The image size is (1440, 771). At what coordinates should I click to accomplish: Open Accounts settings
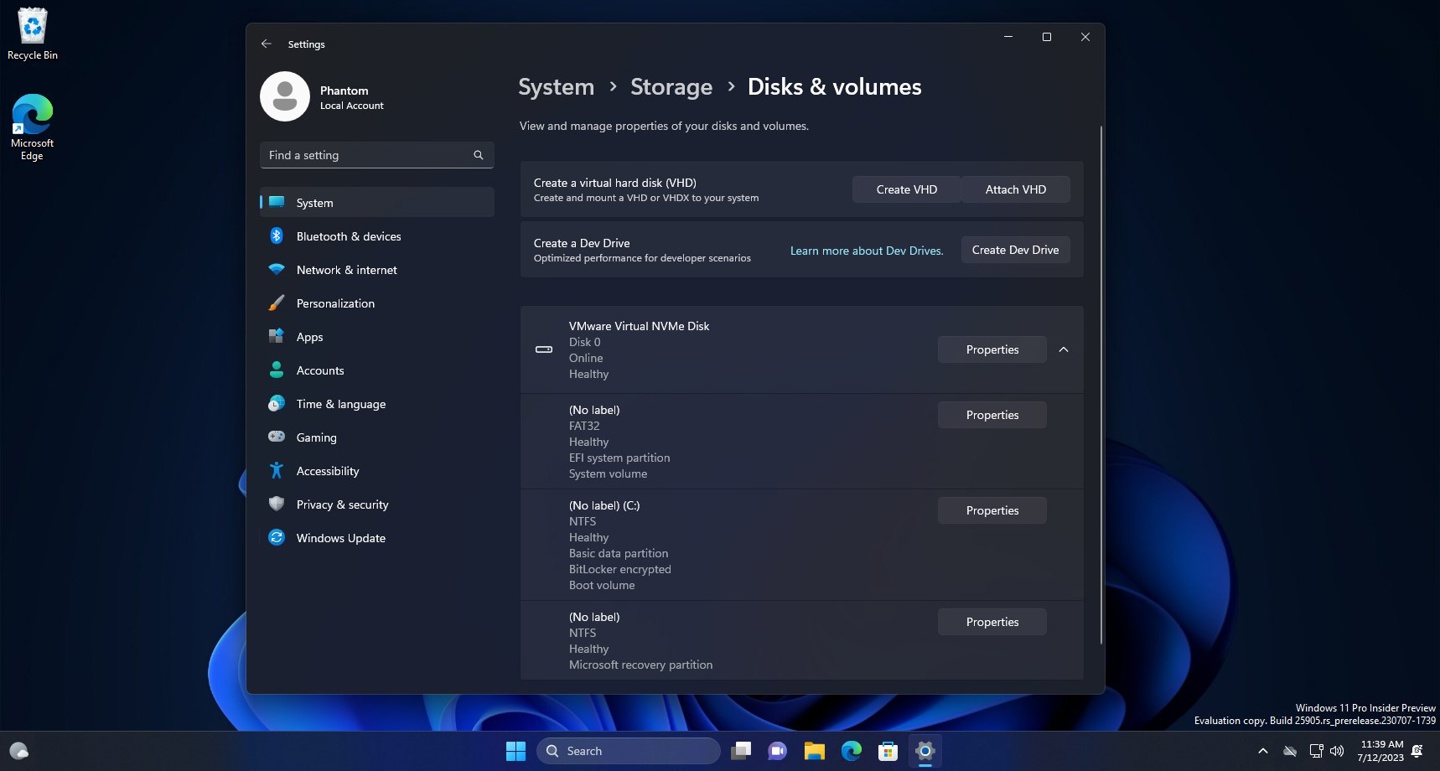tap(320, 370)
